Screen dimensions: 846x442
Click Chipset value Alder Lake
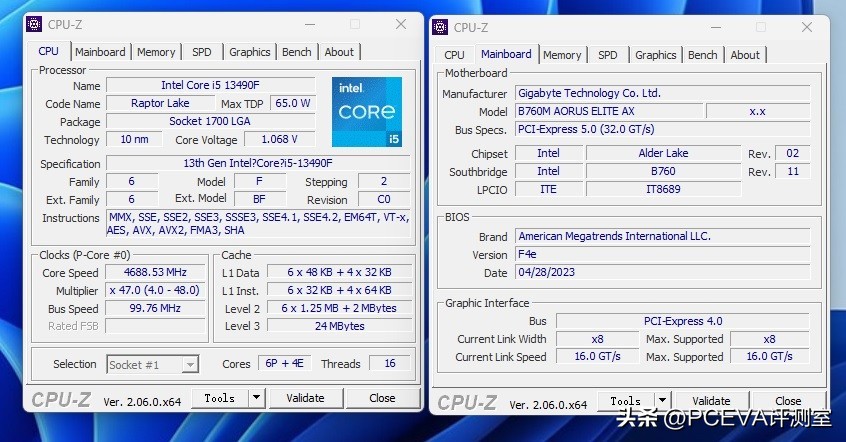pos(663,153)
